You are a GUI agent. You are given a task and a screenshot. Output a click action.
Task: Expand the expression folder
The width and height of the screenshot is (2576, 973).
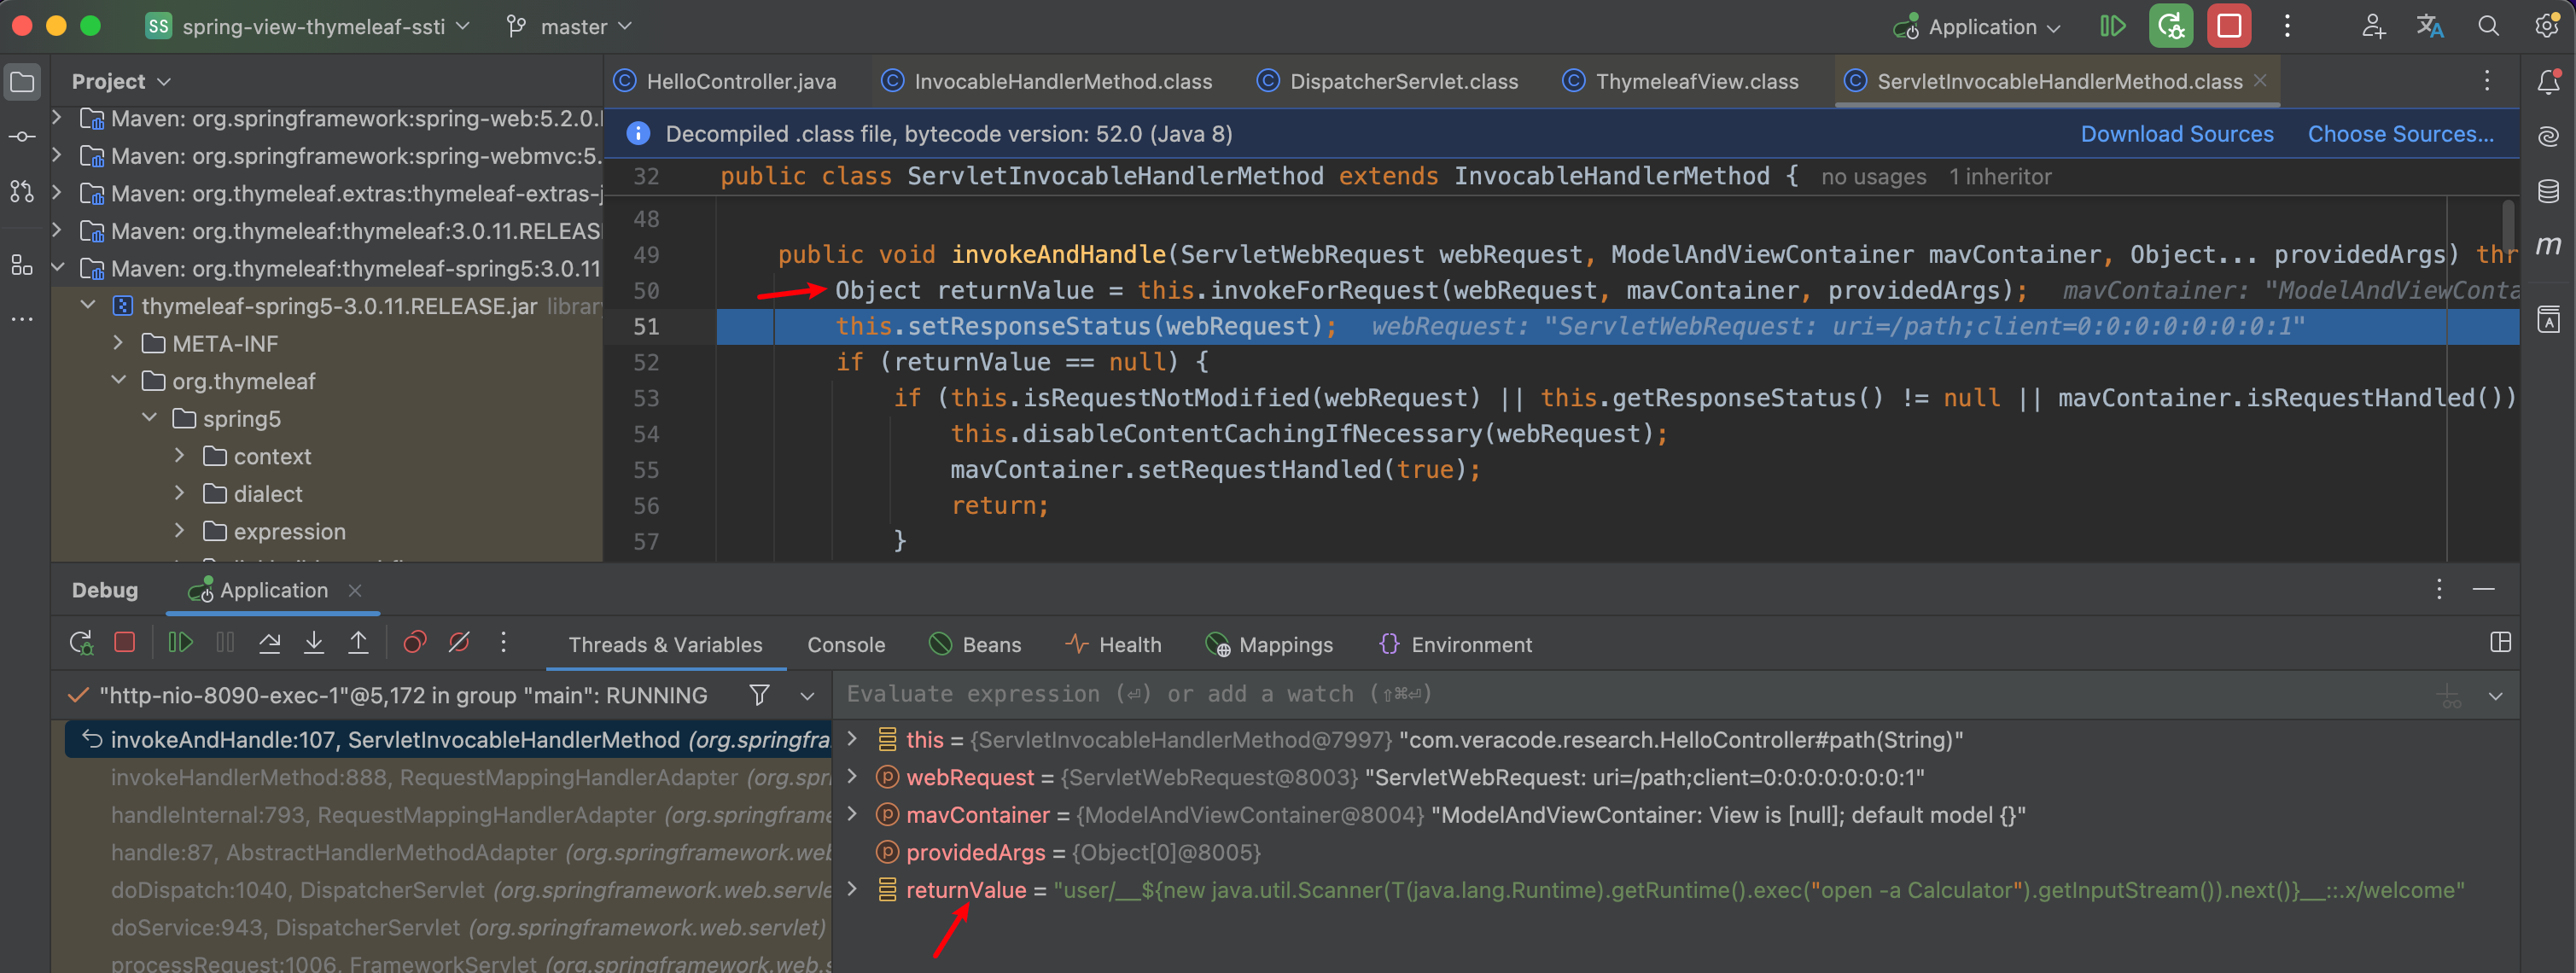tap(179, 530)
